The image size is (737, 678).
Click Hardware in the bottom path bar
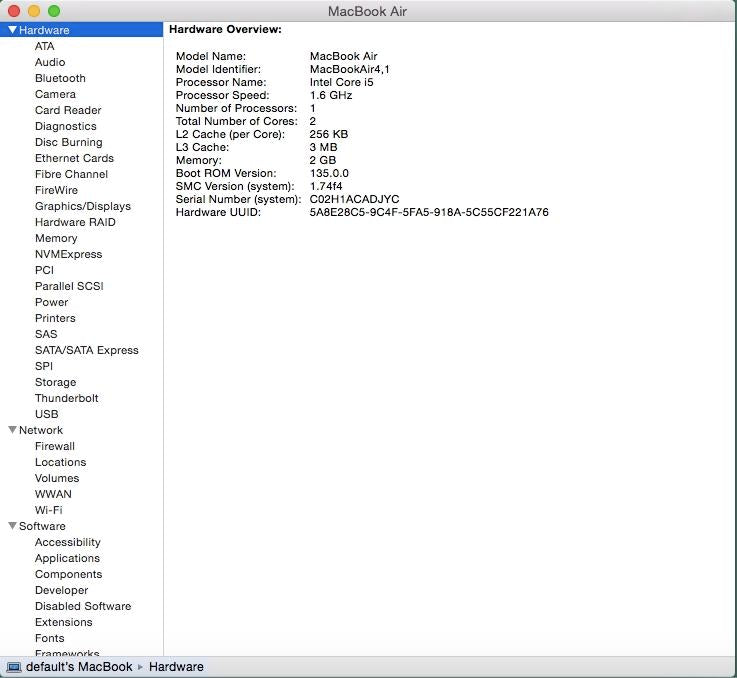[x=176, y=667]
